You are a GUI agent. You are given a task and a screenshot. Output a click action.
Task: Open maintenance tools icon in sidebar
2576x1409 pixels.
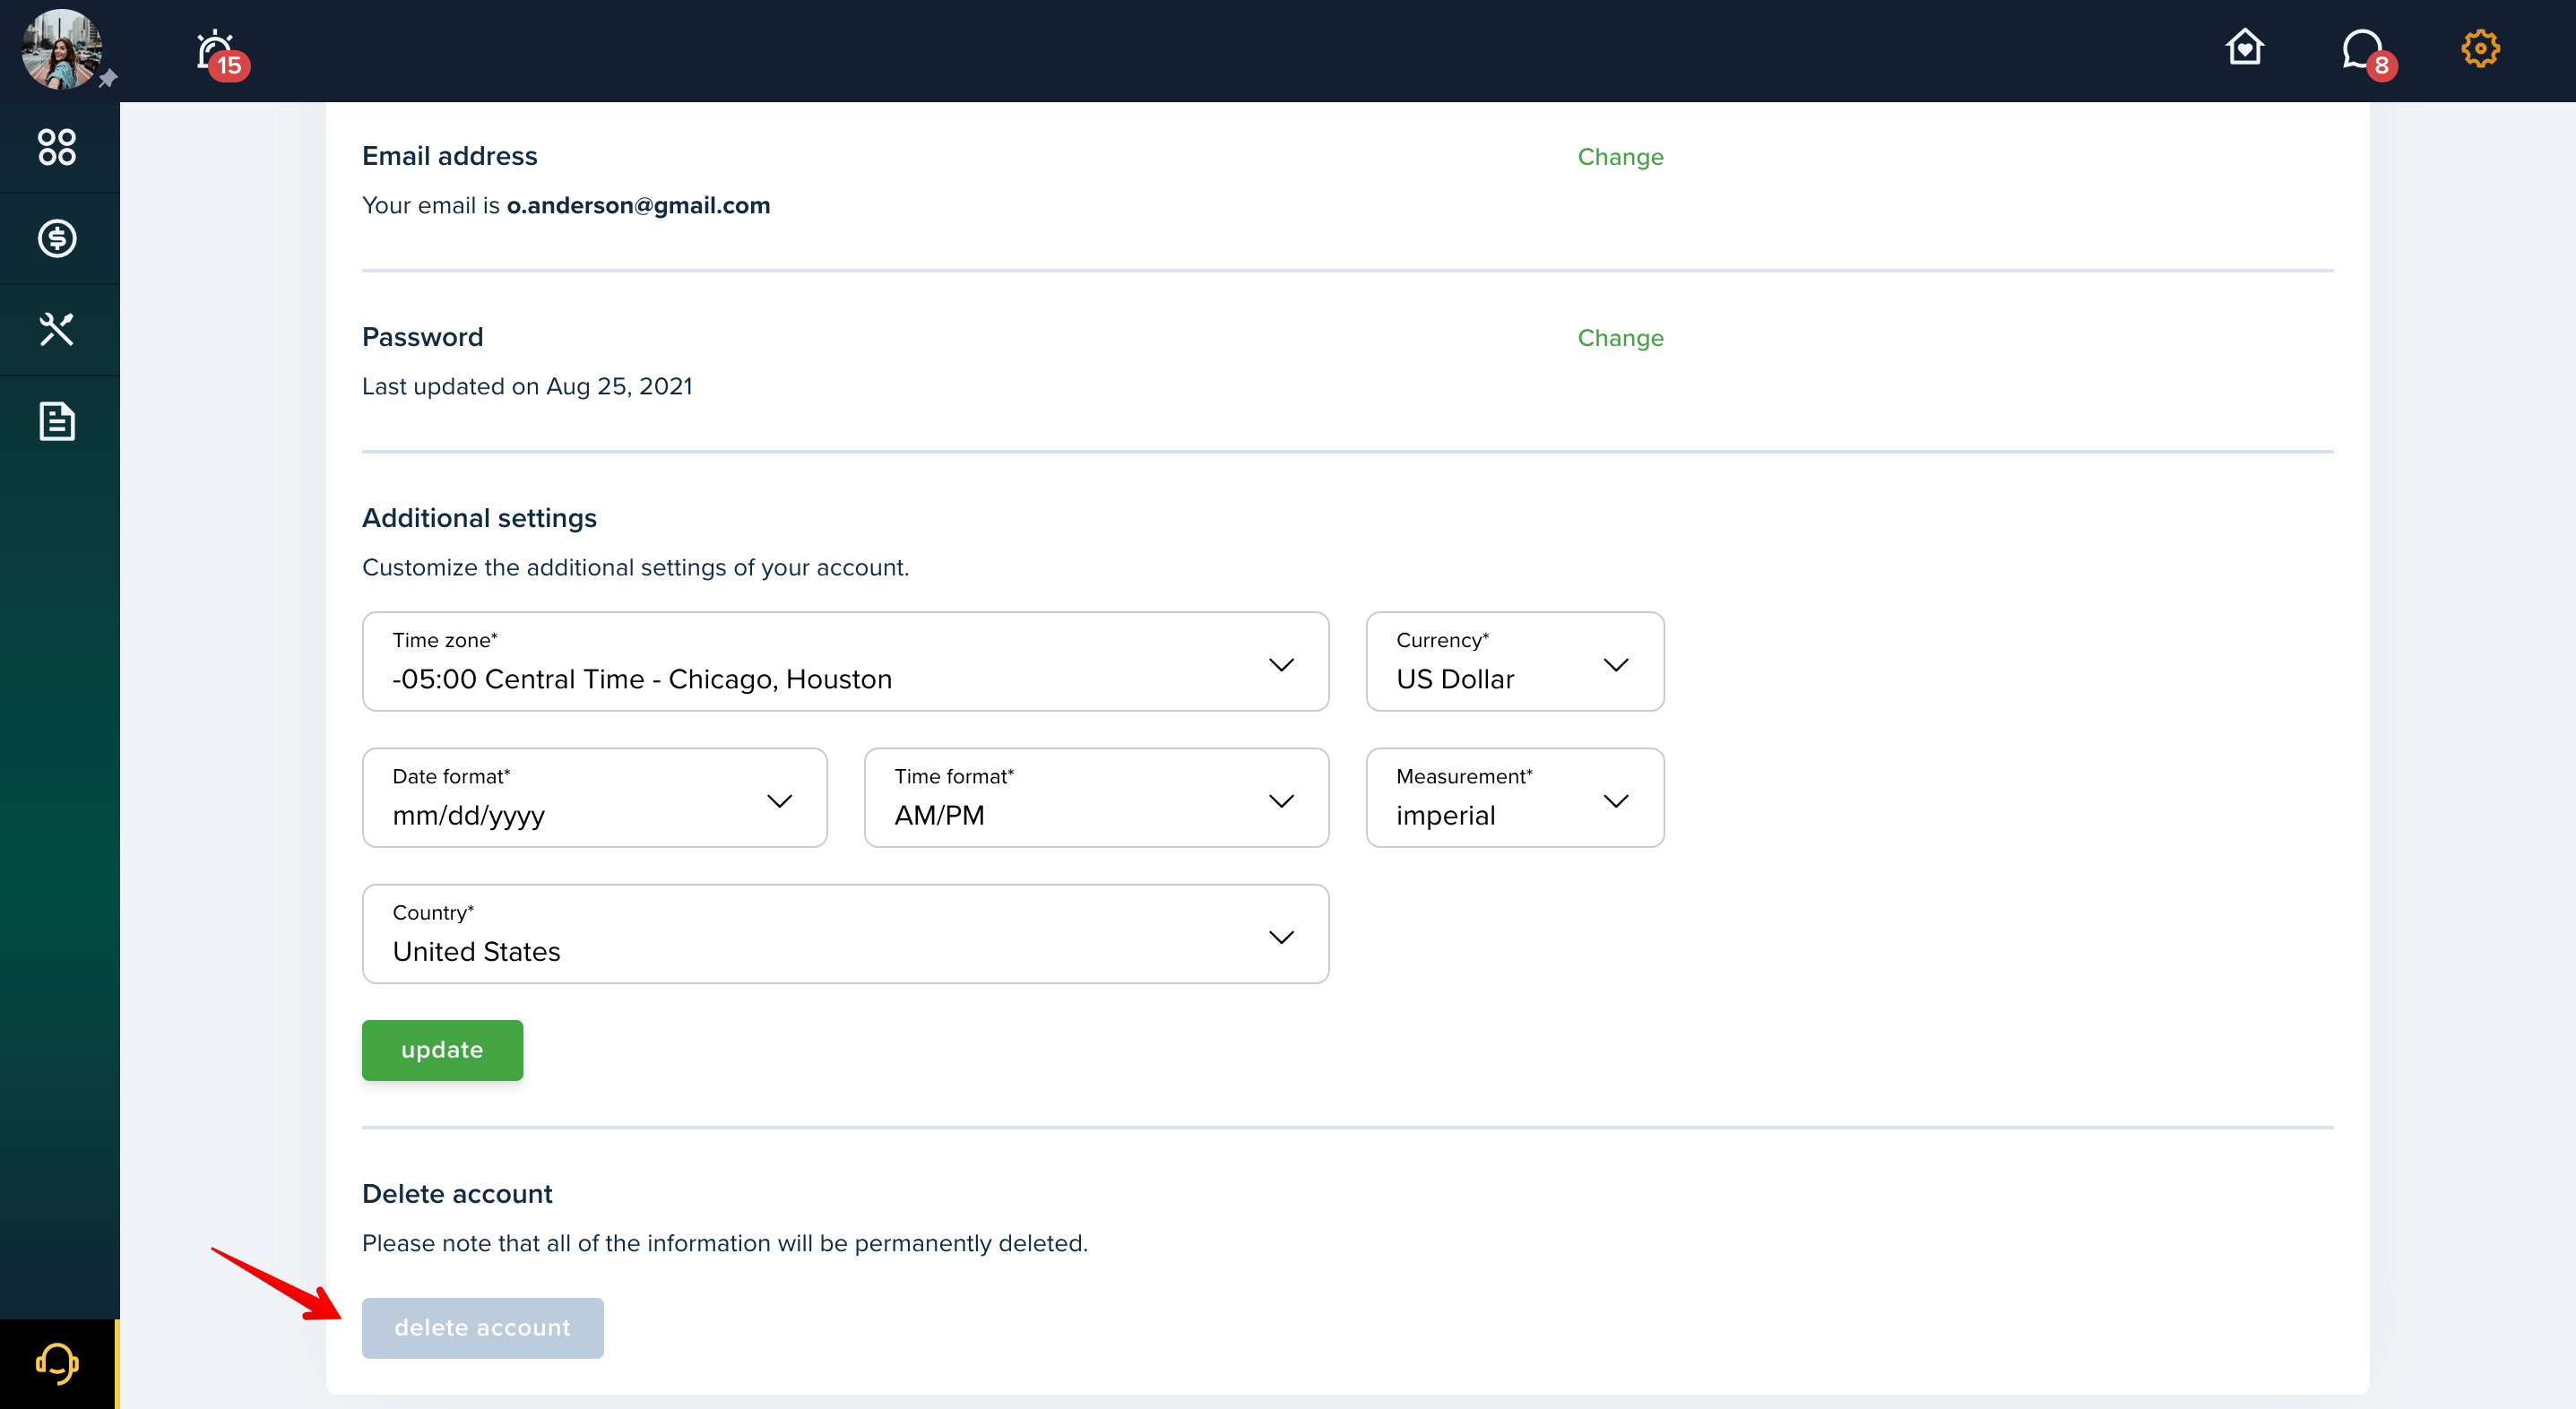tap(57, 329)
